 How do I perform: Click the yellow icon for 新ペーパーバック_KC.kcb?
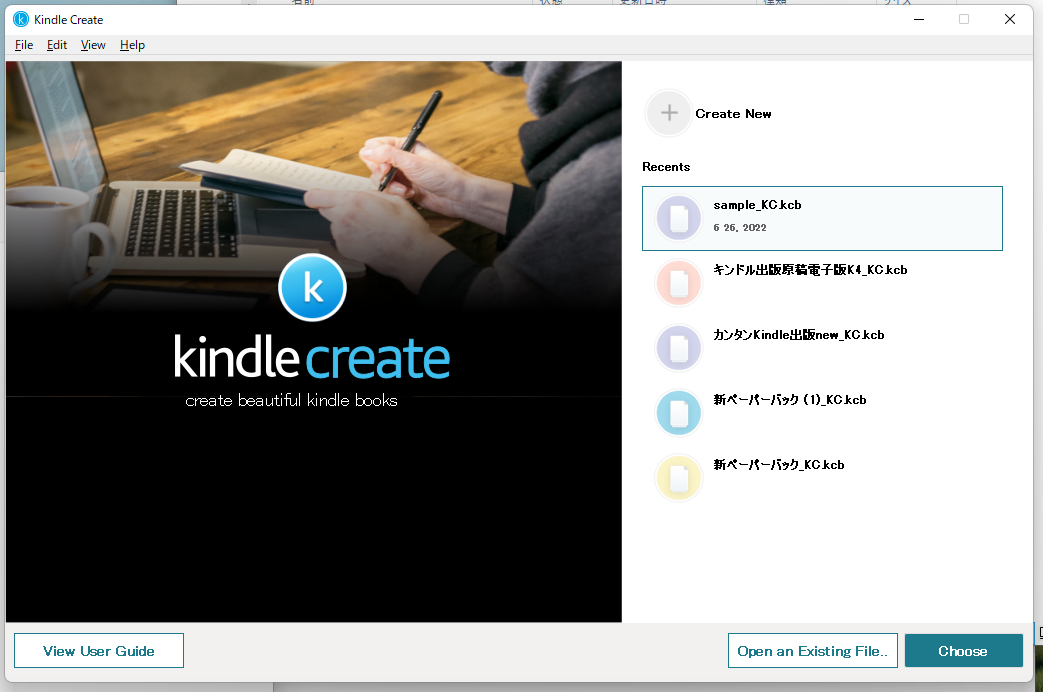tap(678, 478)
